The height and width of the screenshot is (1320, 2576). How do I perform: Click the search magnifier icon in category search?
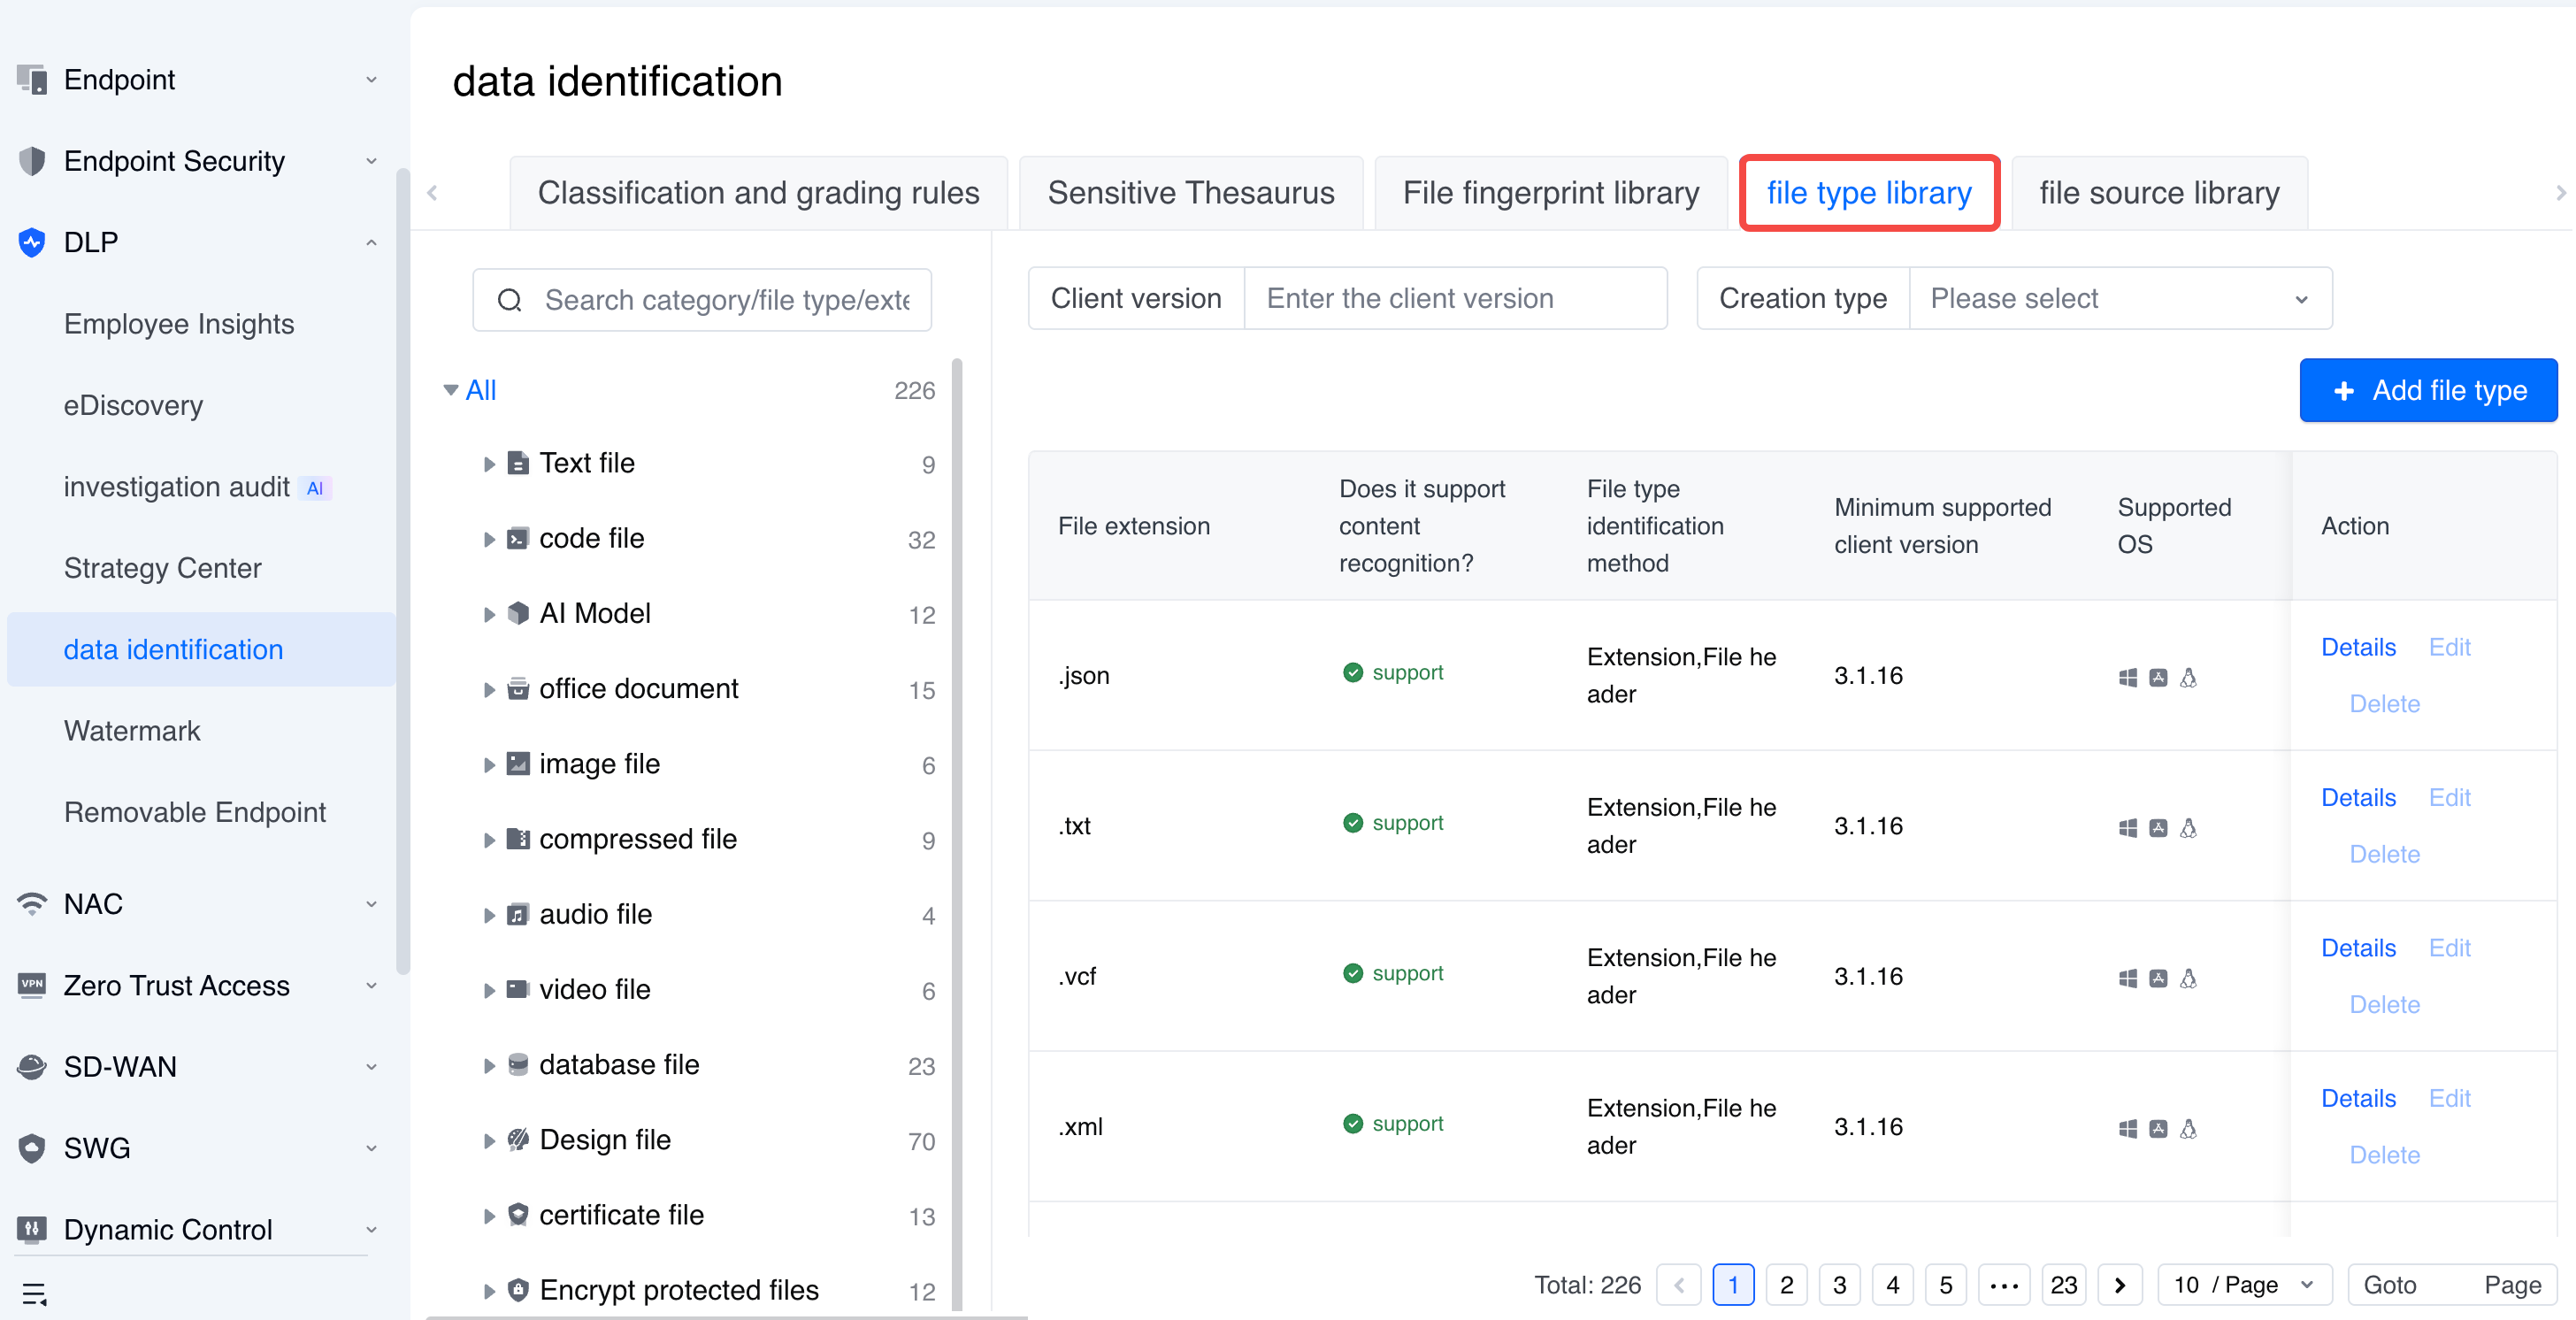click(509, 300)
